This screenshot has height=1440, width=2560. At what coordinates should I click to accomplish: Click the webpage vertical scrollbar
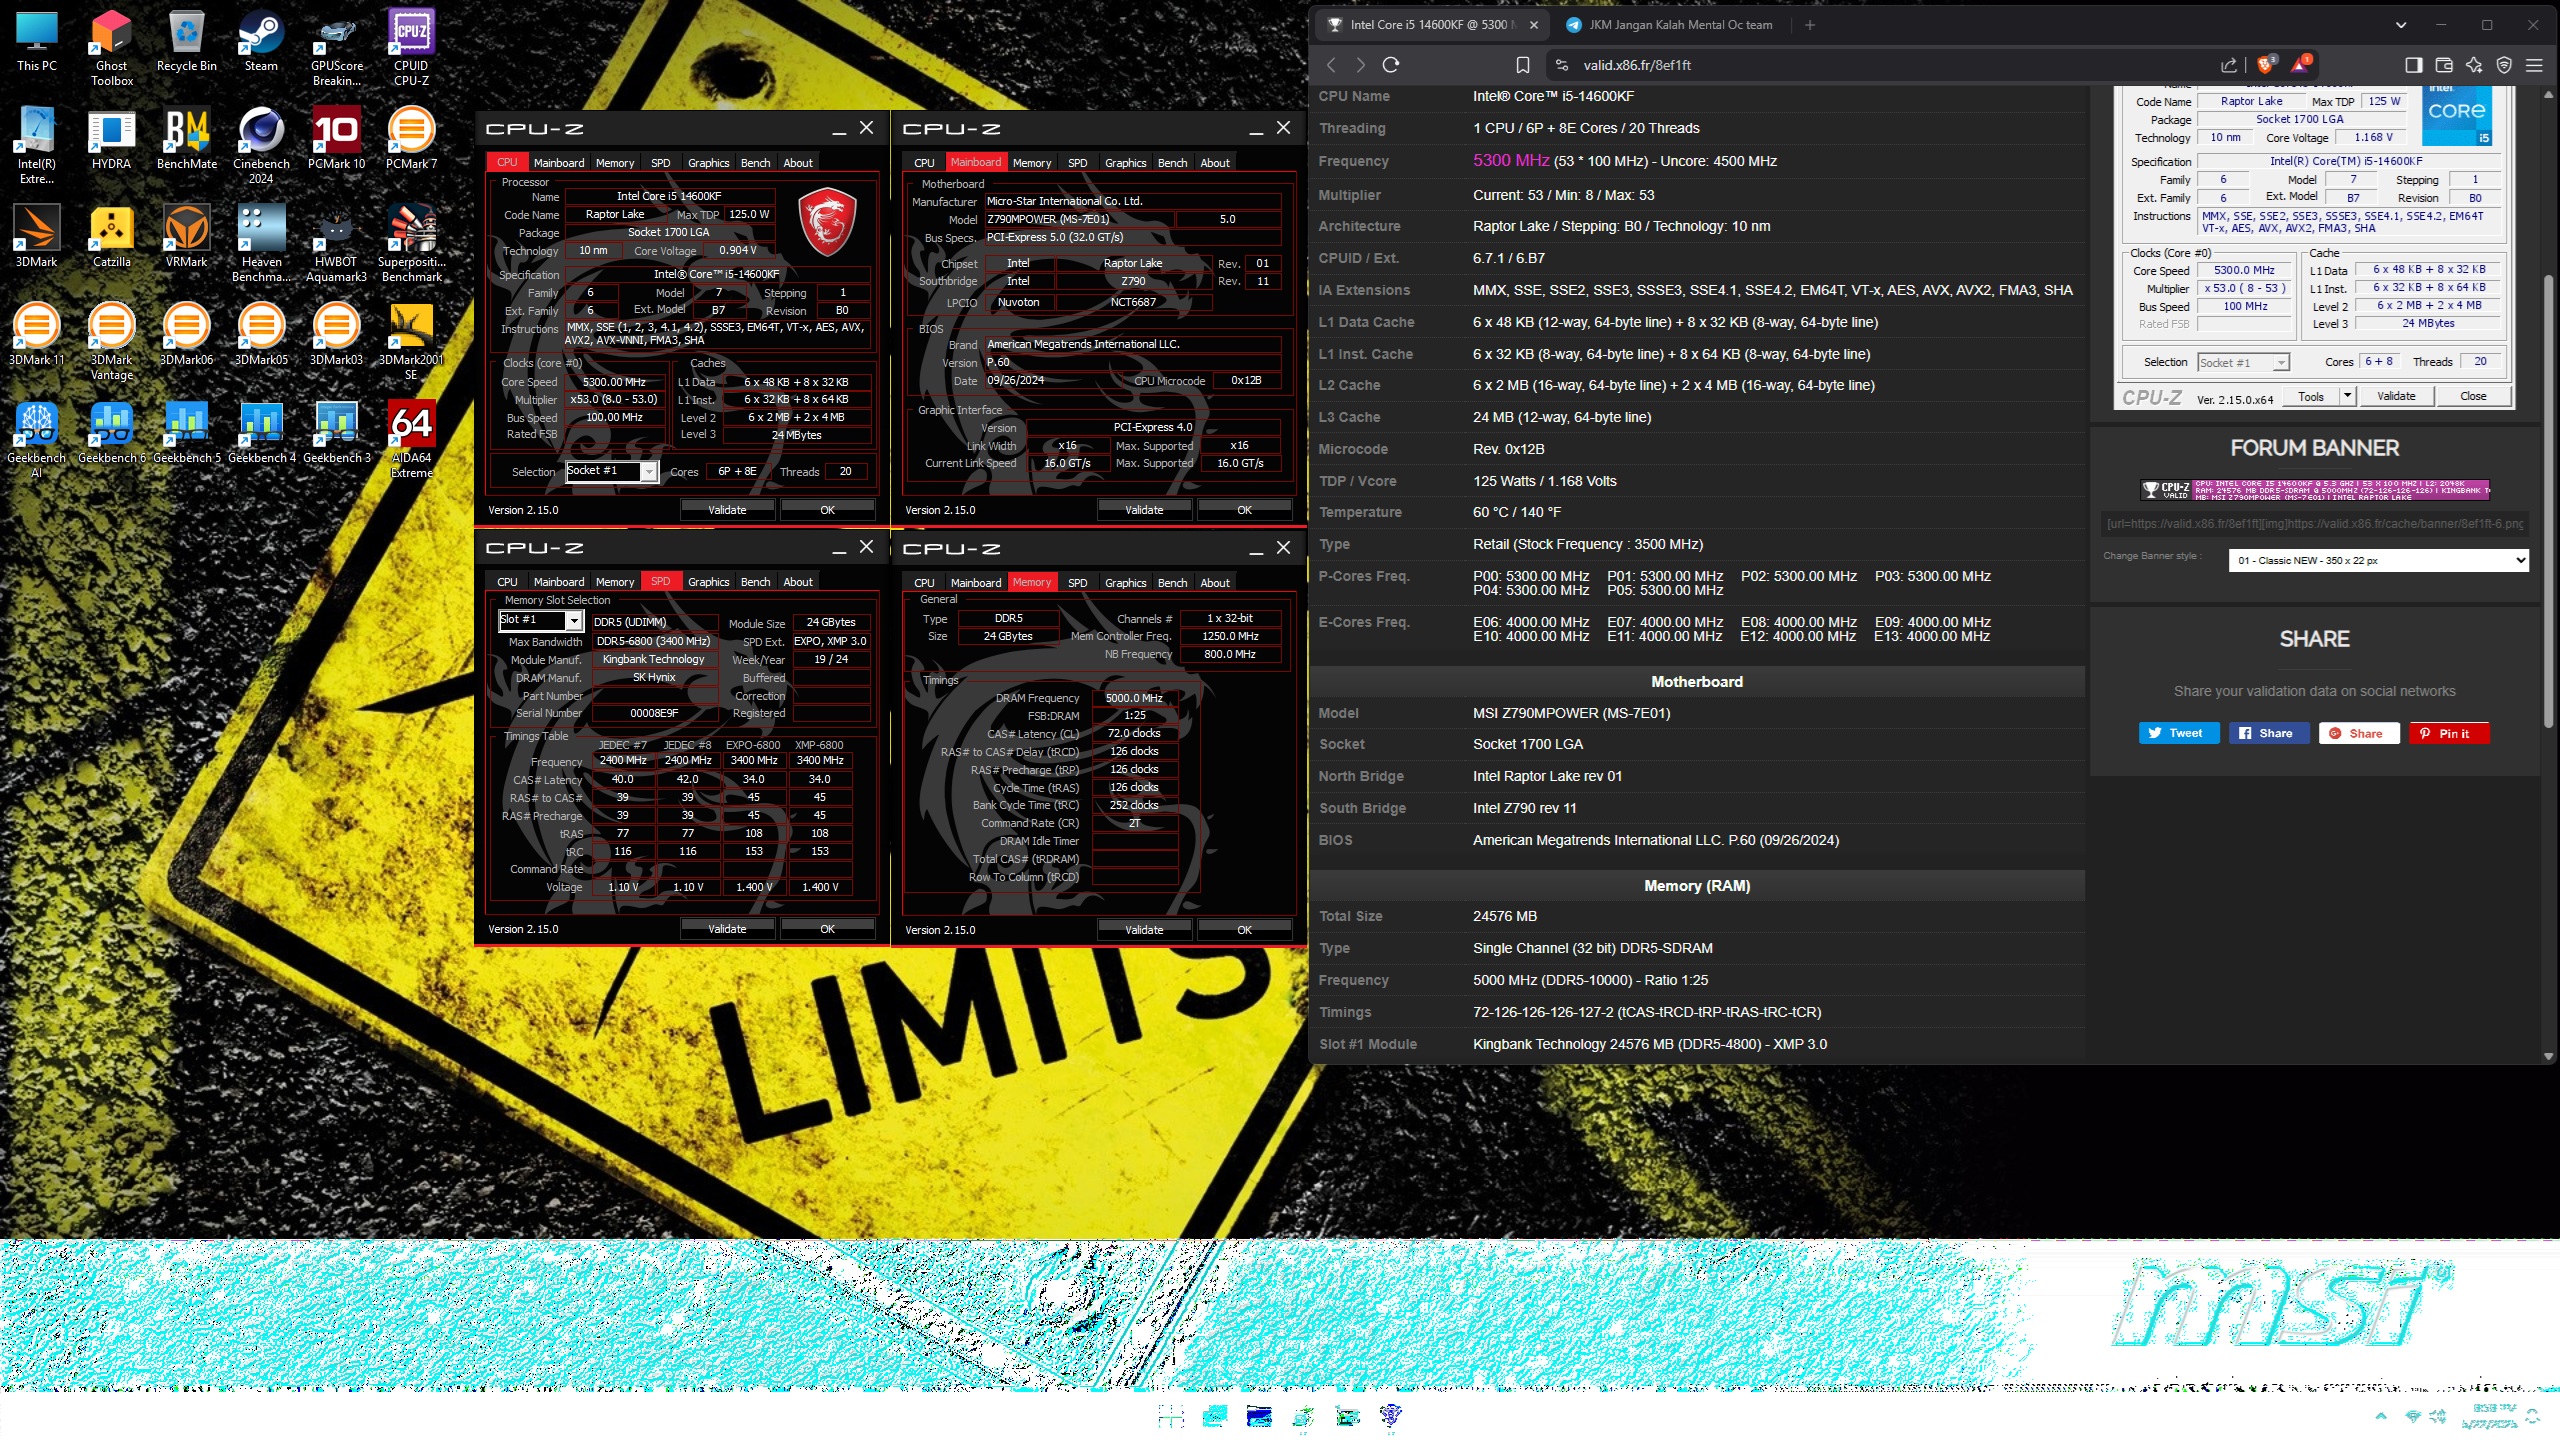coord(2548,500)
